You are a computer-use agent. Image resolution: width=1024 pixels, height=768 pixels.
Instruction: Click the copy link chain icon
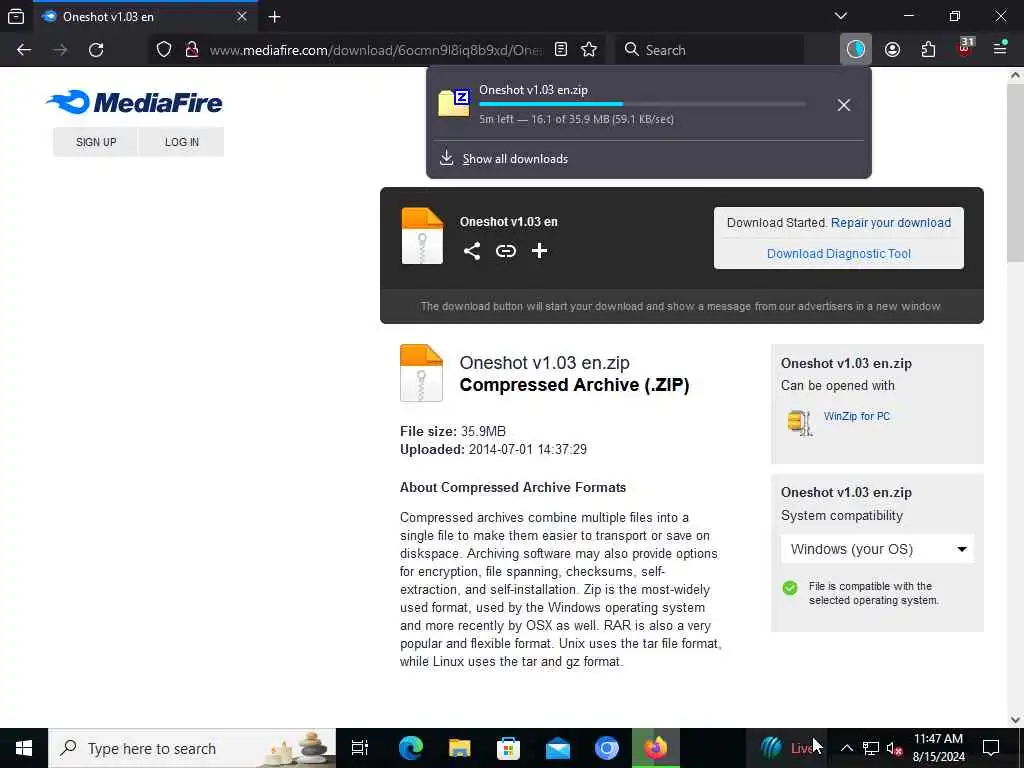point(505,251)
